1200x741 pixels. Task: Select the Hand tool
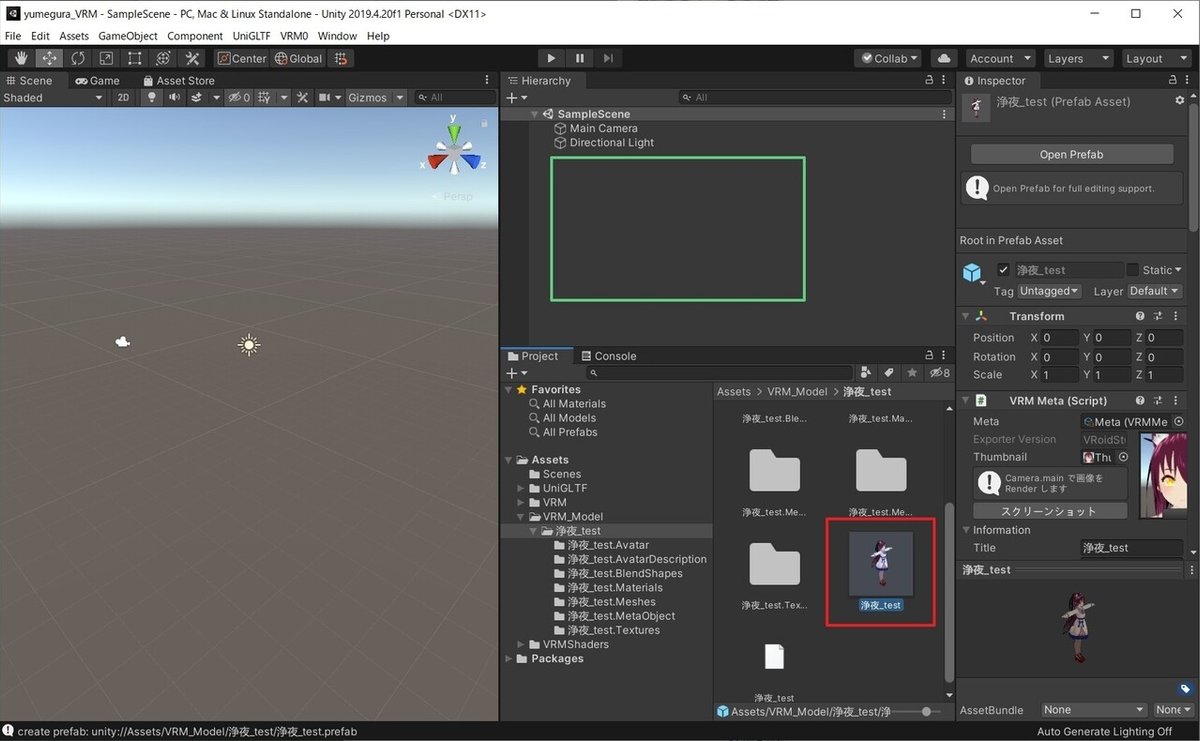pos(20,58)
